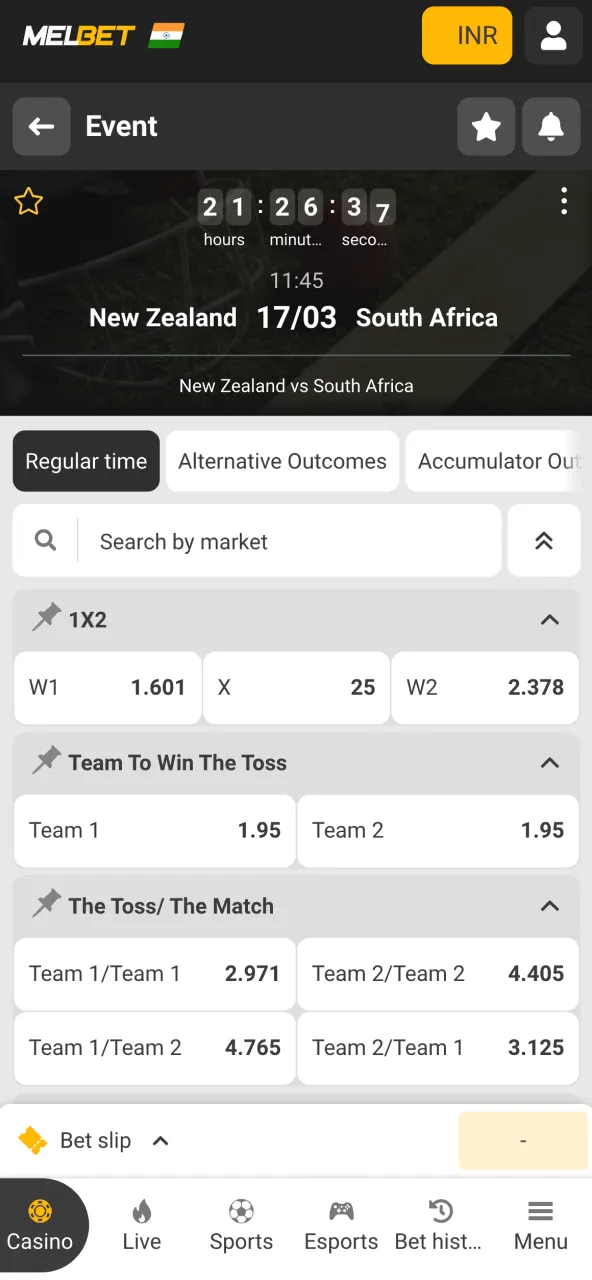Switch to Alternative Outcomes tab
This screenshot has width=592, height=1280.
pos(282,461)
